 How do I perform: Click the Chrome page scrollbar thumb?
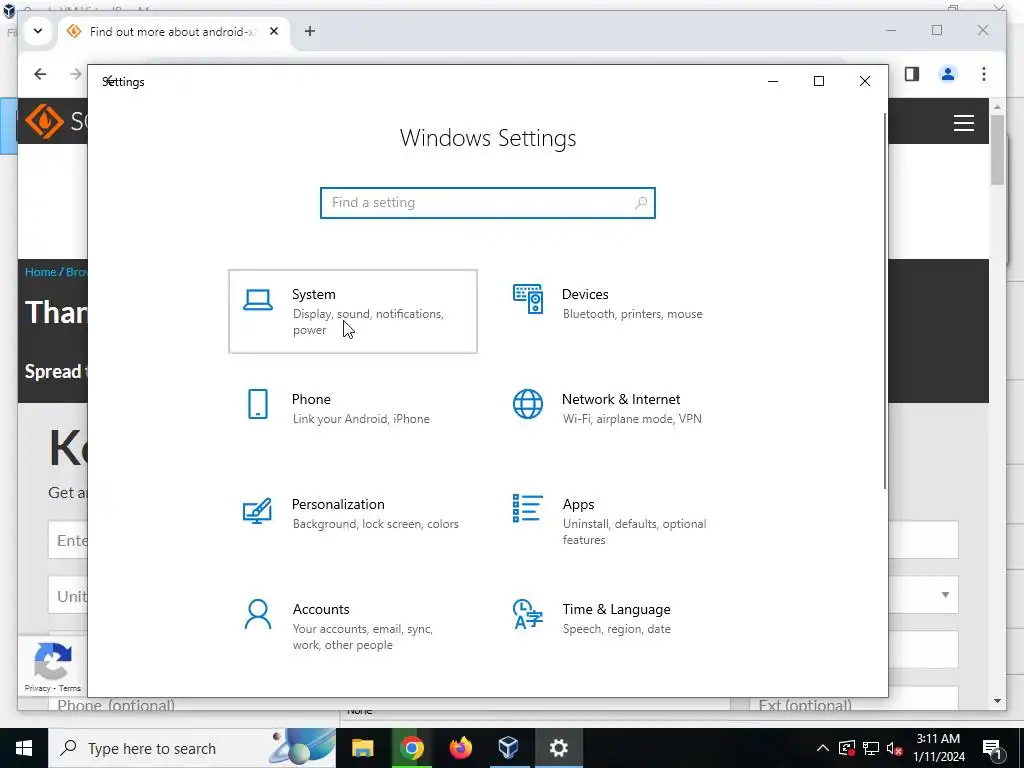(x=997, y=150)
